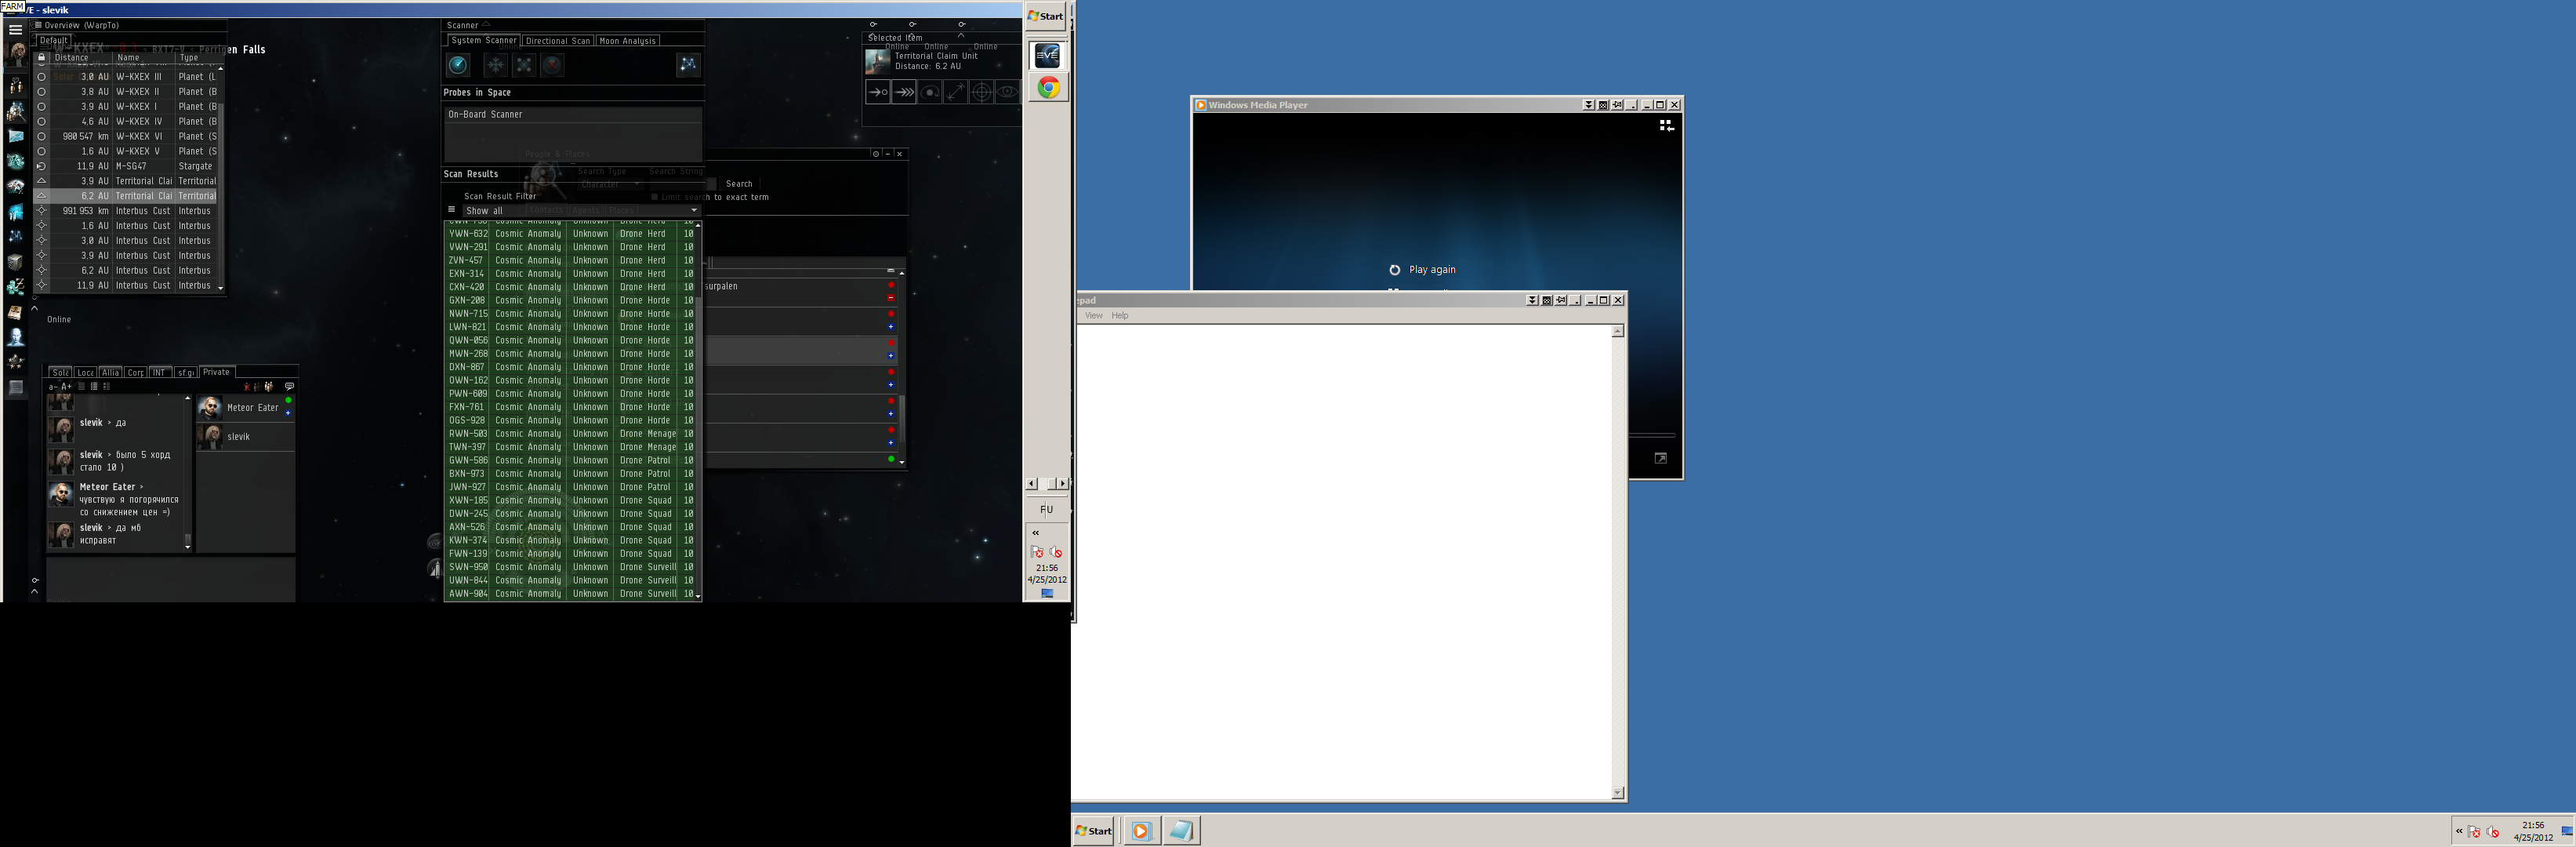Image resolution: width=2576 pixels, height=847 pixels.
Task: Click the Chrome icon in the quick launch
Action: point(1047,88)
